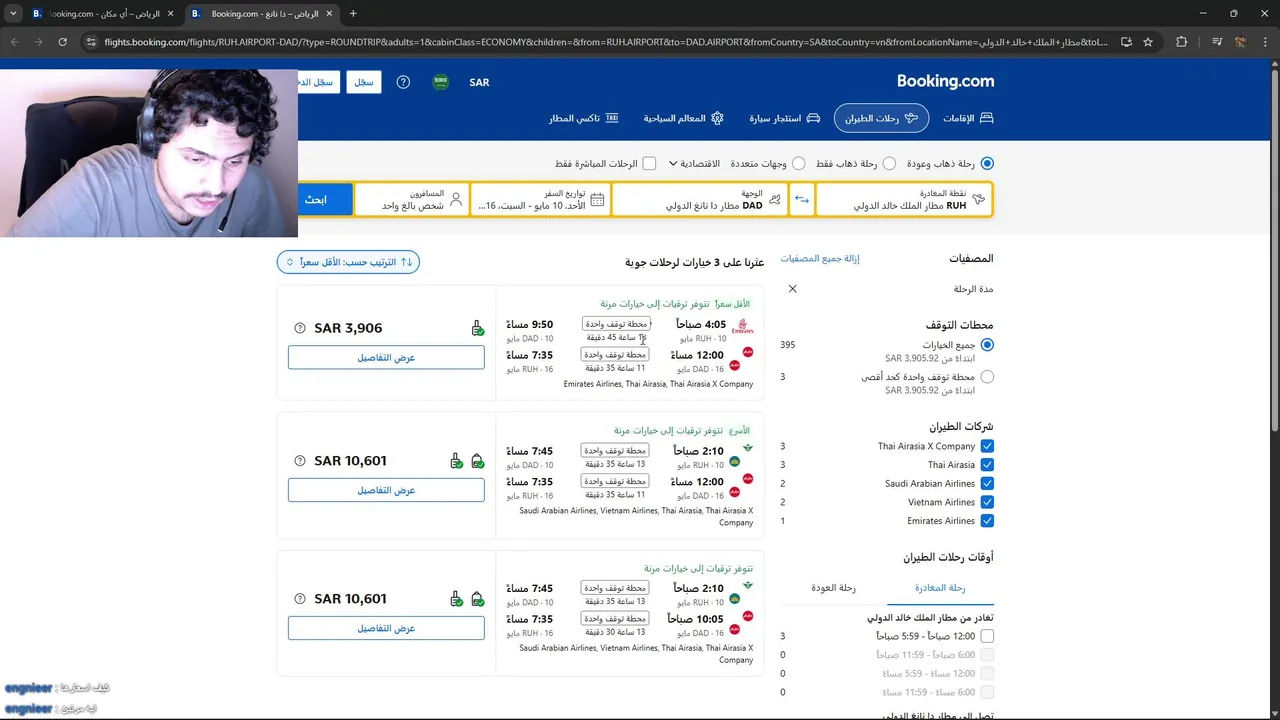Image resolution: width=1280 pixels, height=720 pixels.
Task: Select the all stop options radio button
Action: tap(987, 345)
